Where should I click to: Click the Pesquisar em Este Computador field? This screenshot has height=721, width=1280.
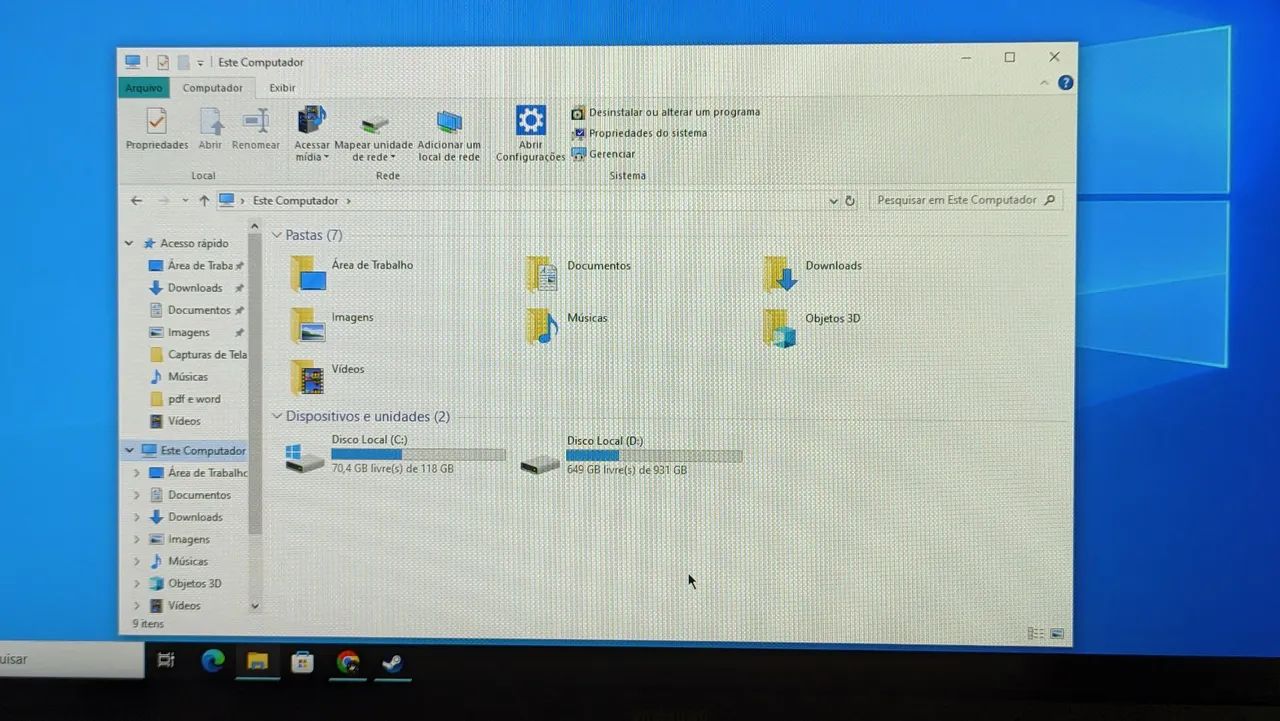pos(966,200)
